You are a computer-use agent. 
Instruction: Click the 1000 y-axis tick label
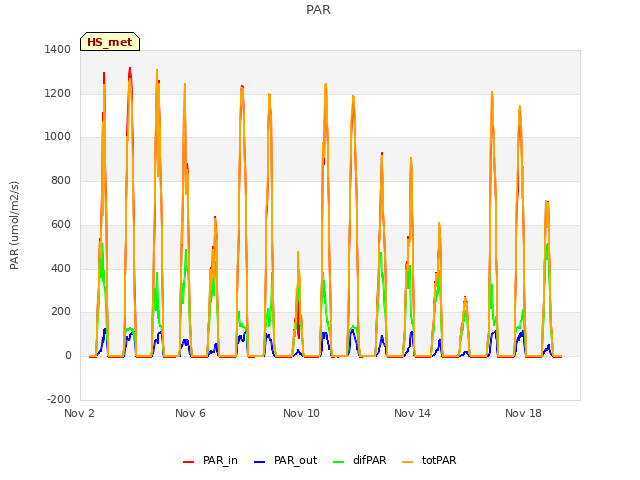(58, 137)
